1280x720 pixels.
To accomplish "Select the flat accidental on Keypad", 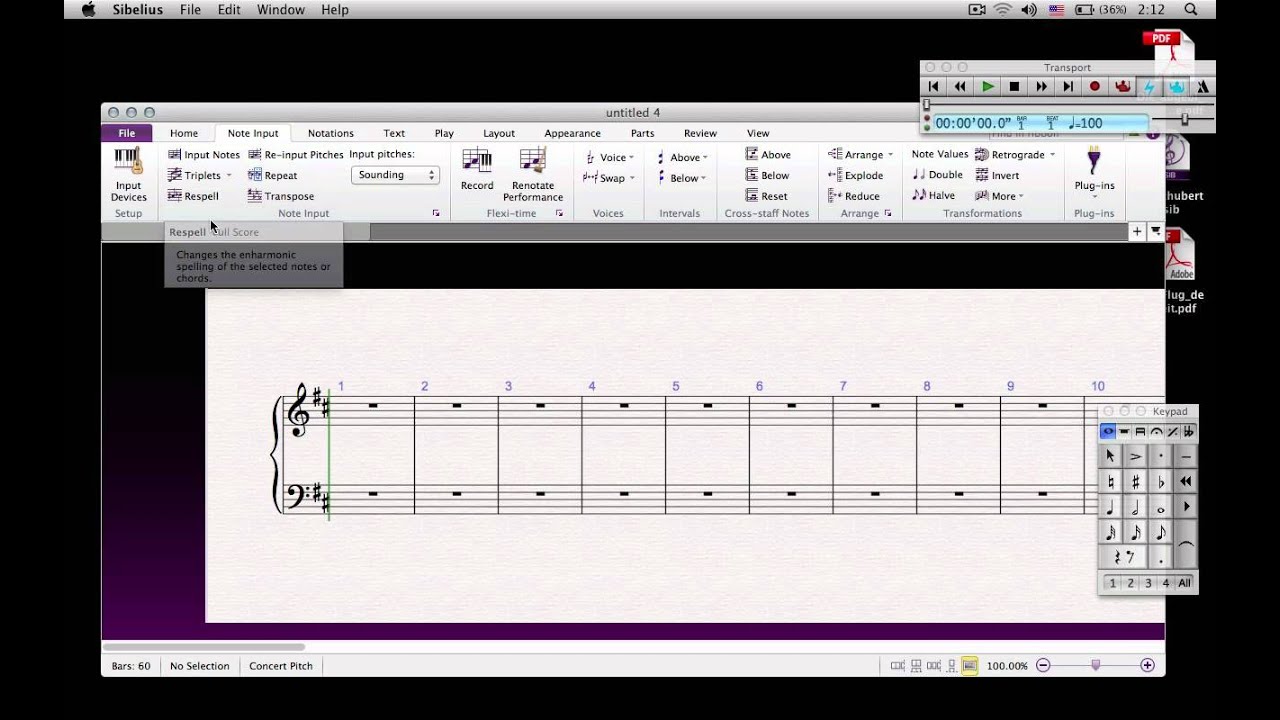I will click(x=1160, y=481).
